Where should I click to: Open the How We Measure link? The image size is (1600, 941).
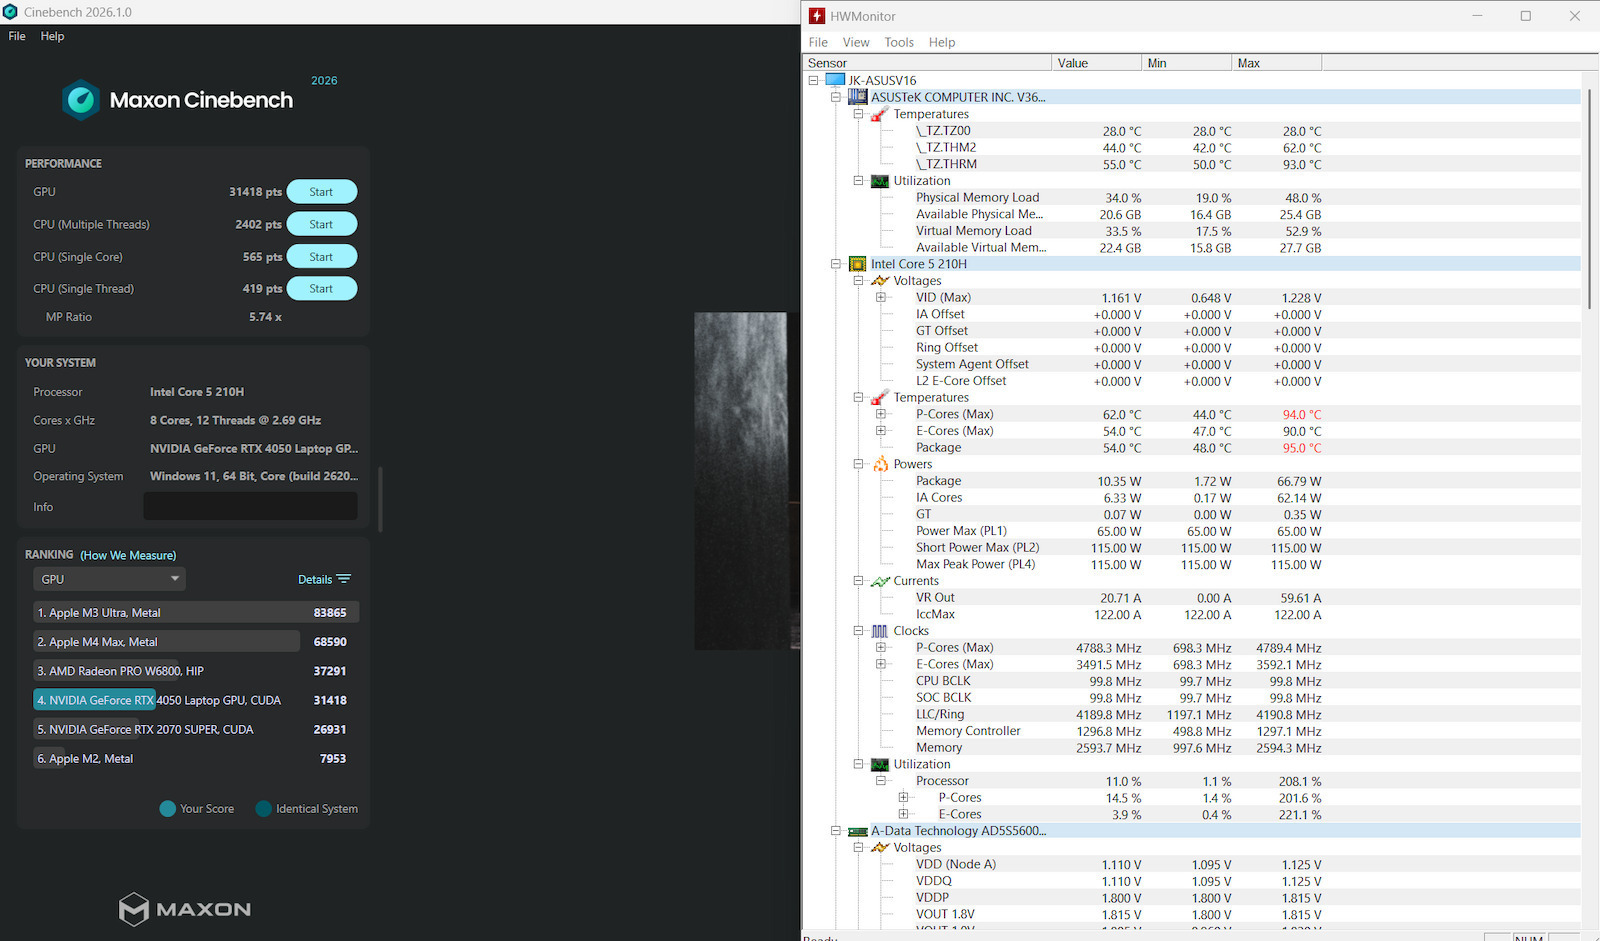pos(128,555)
